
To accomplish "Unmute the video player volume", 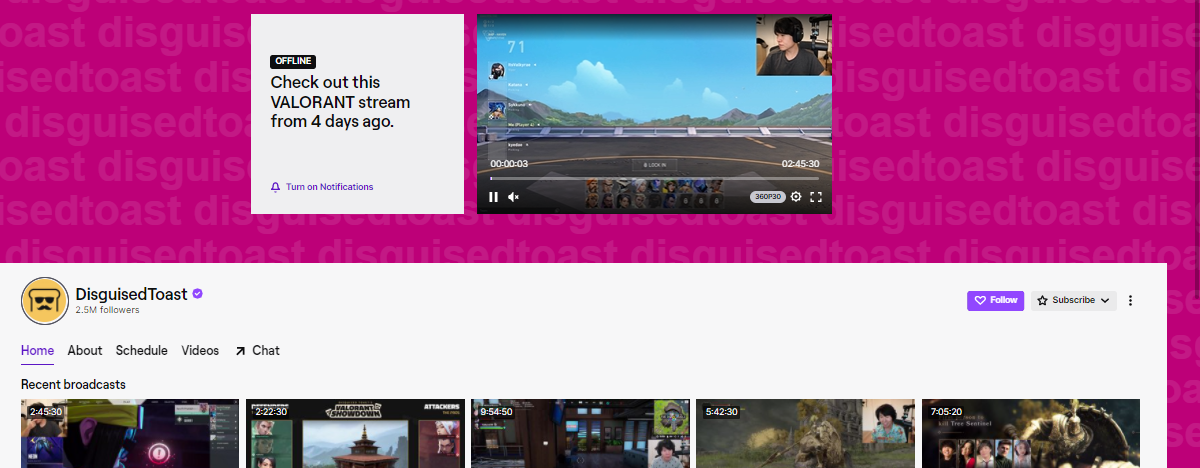I will (x=514, y=197).
